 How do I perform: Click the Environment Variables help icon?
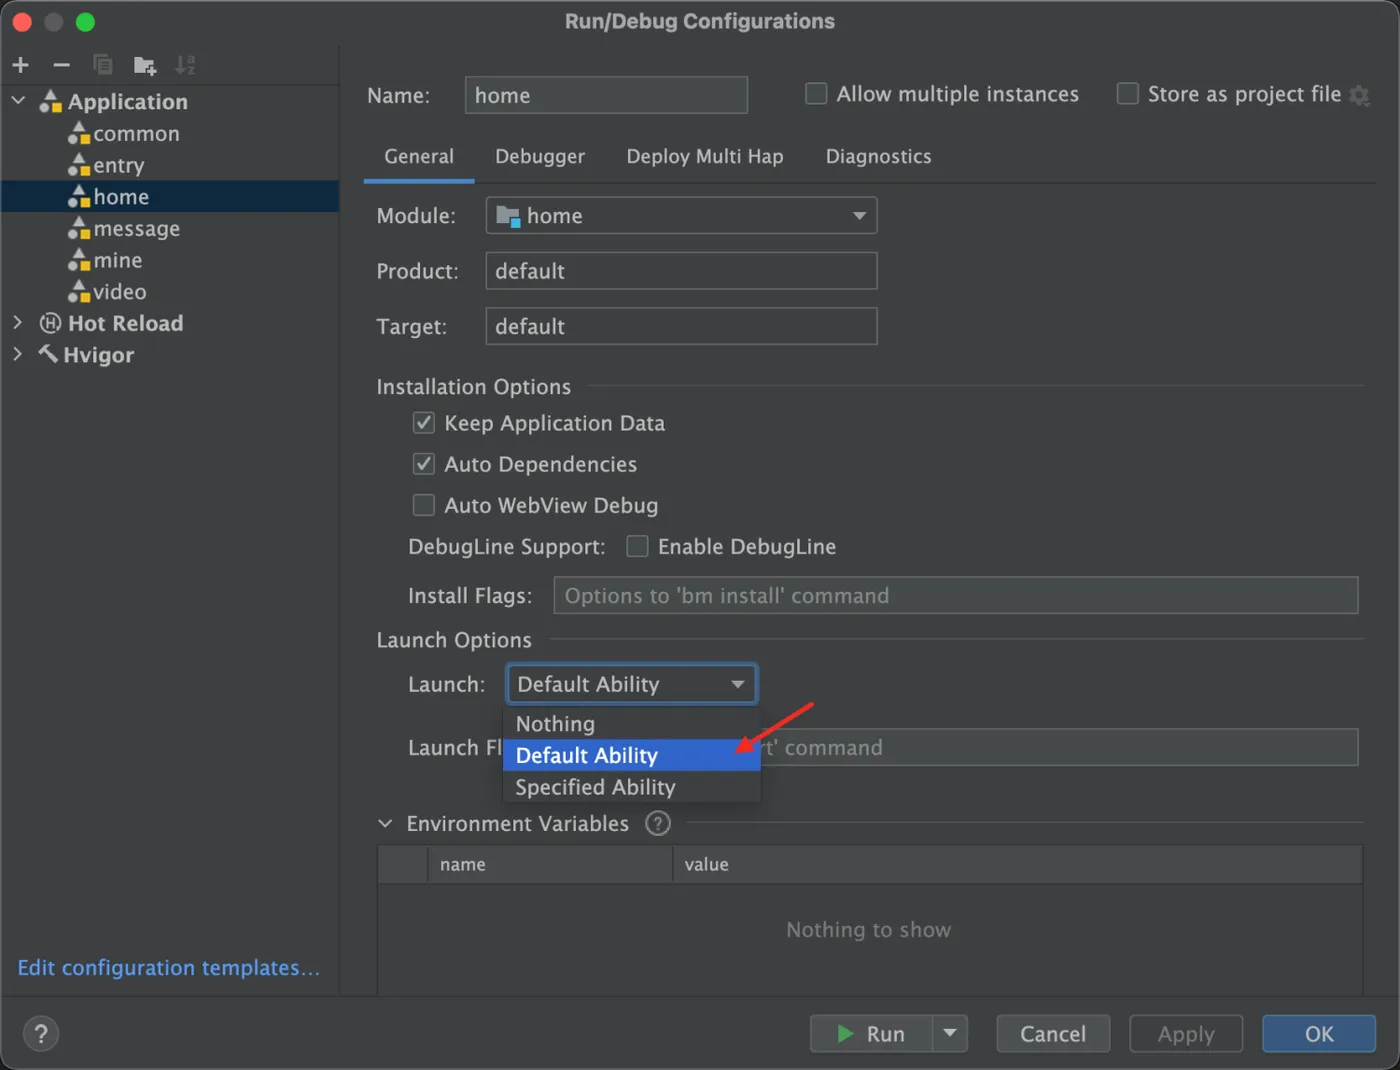tap(658, 824)
